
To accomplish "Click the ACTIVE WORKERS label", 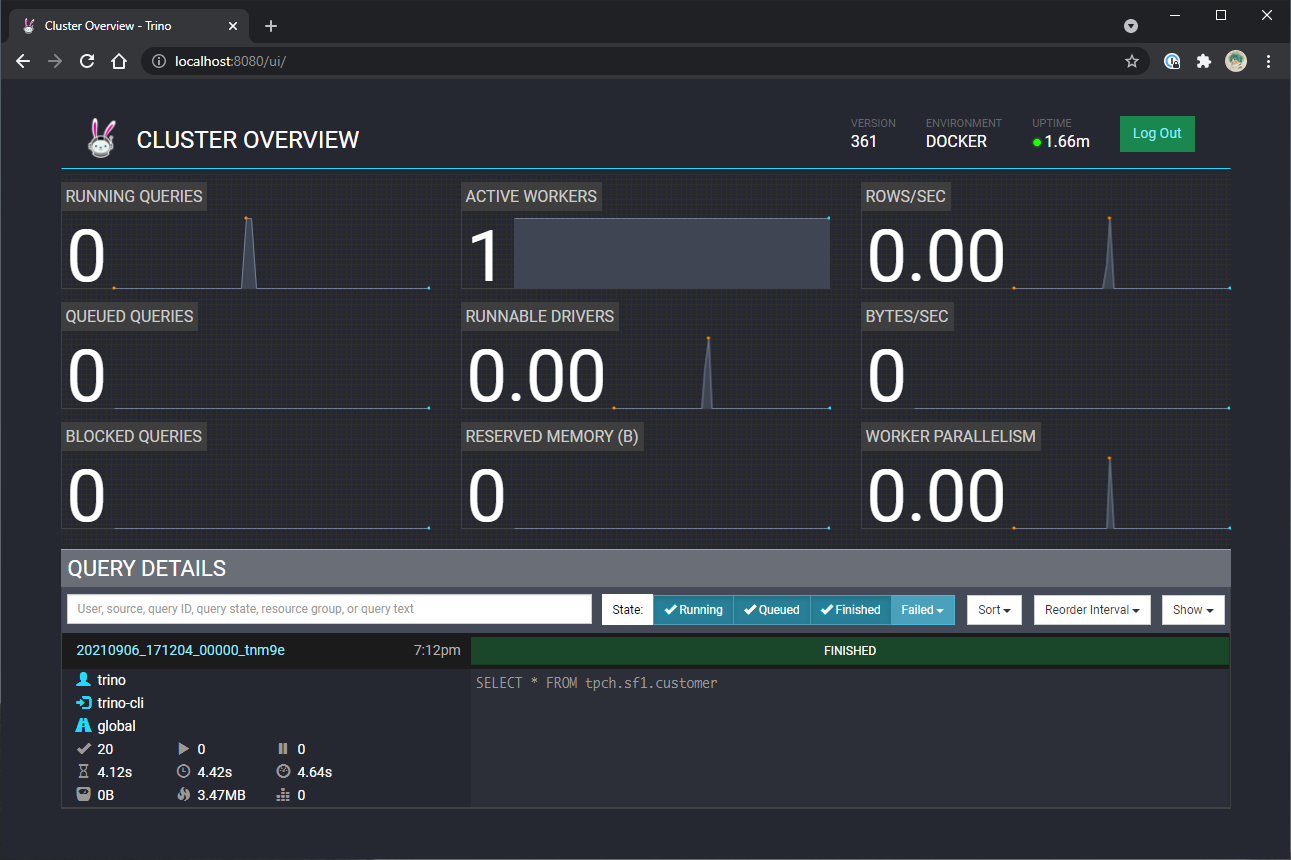I will (x=531, y=196).
